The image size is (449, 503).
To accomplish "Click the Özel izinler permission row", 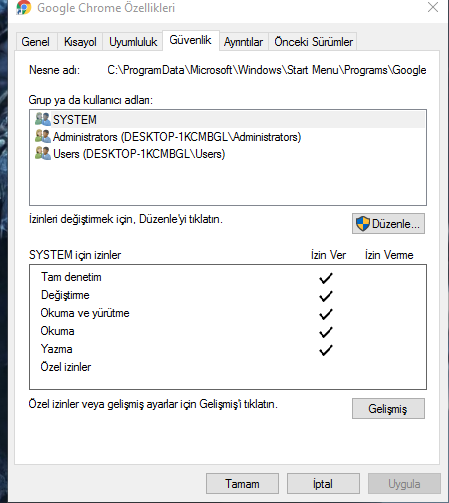I will point(228,367).
